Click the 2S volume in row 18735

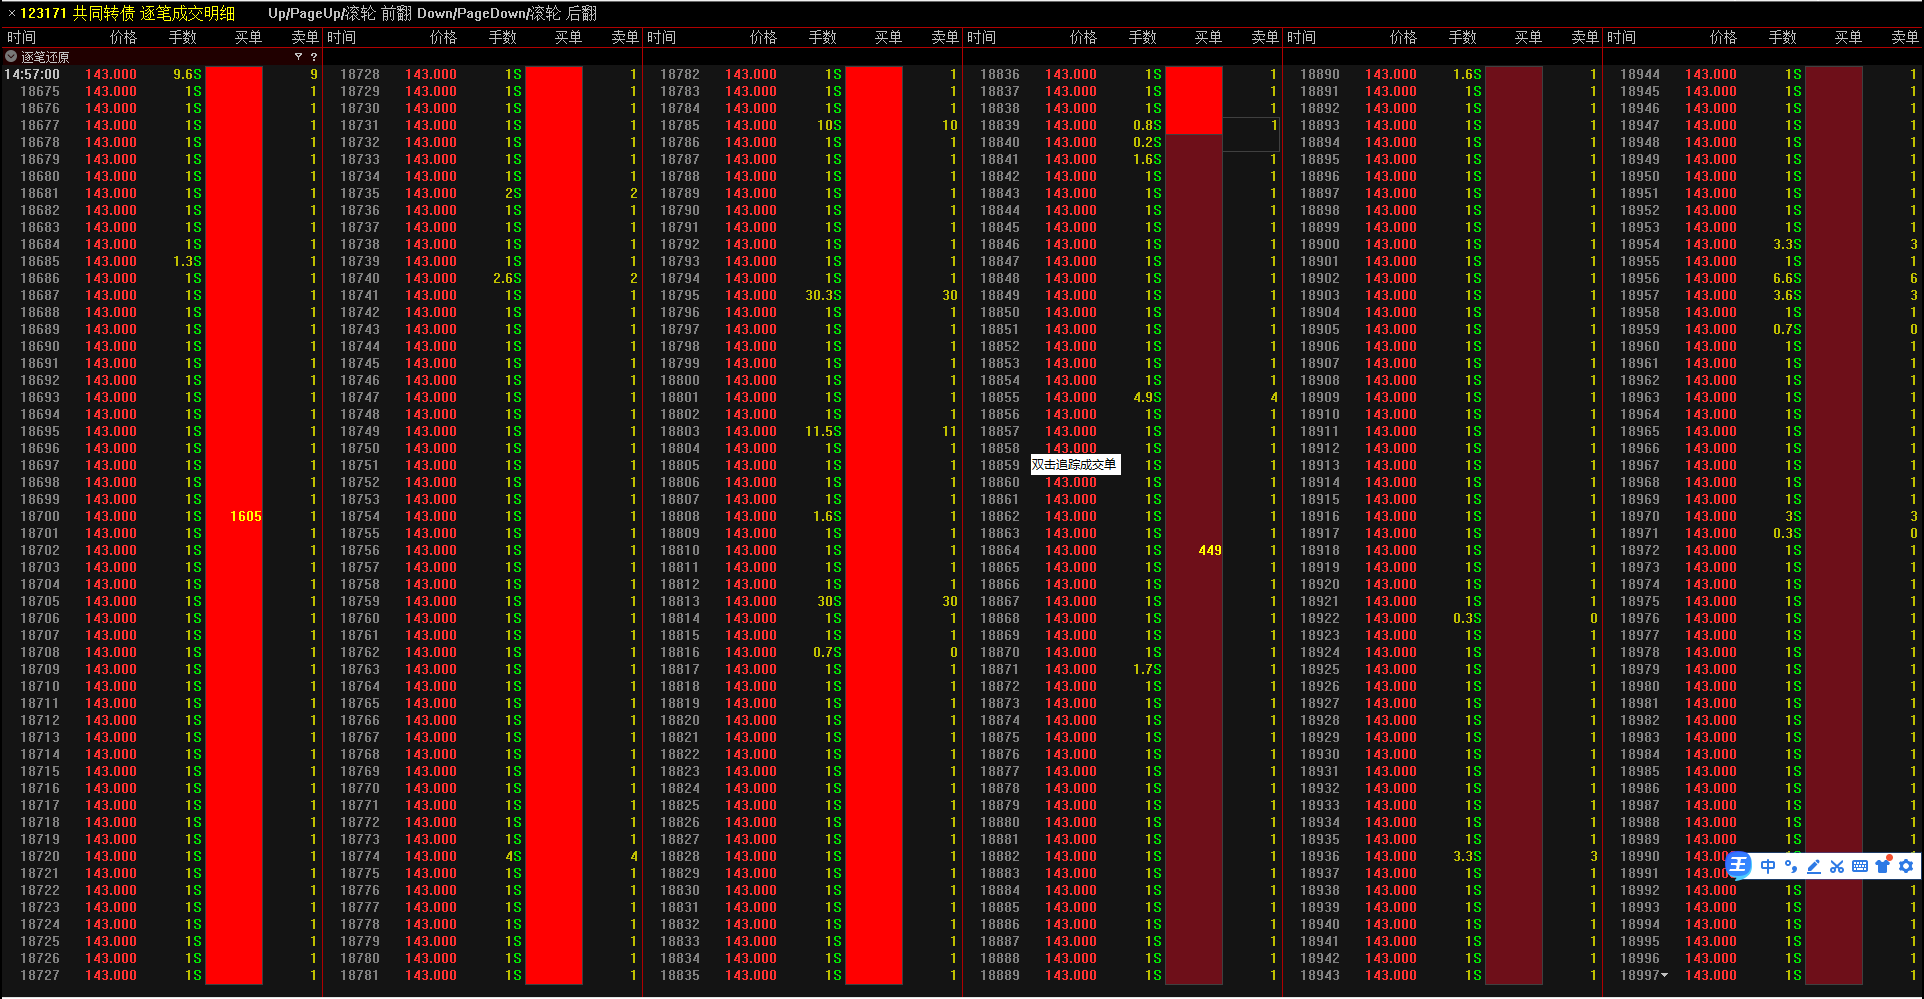click(x=514, y=193)
